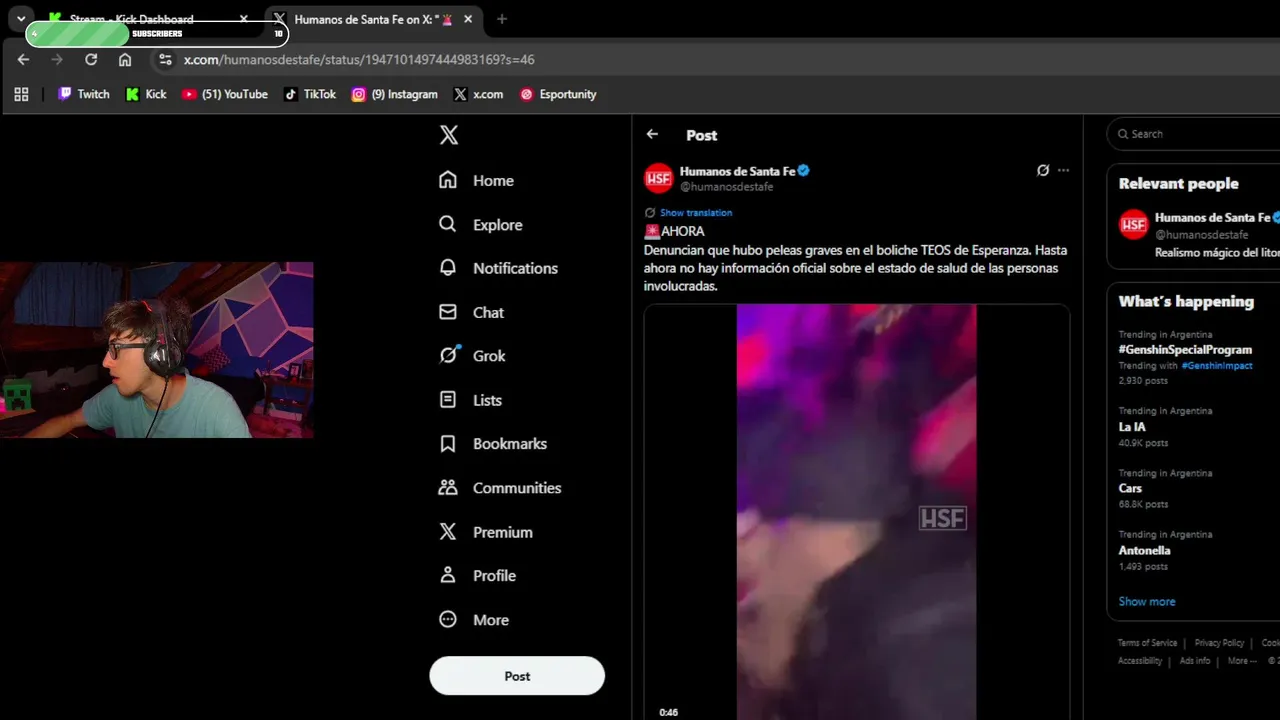
Task: Close the Humanos de Santa Fe tab
Action: (x=468, y=19)
